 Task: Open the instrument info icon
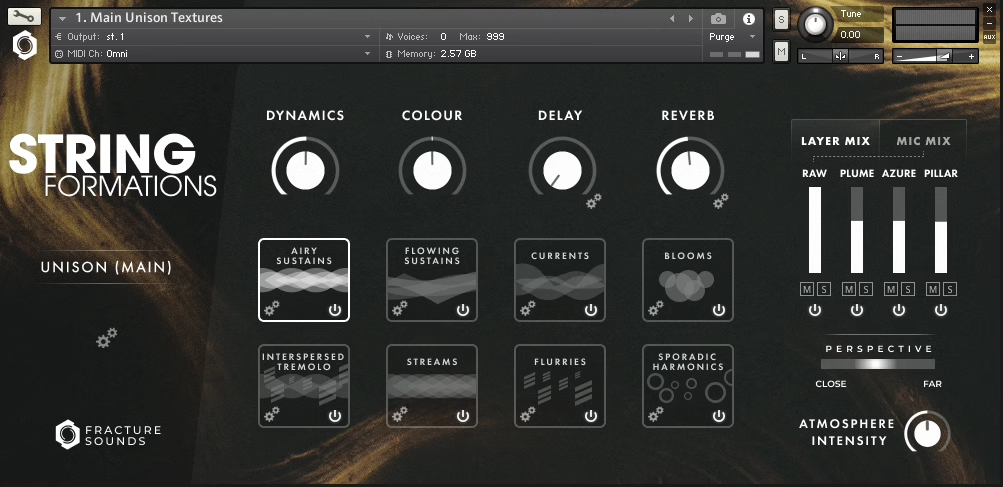pyautogui.click(x=748, y=19)
